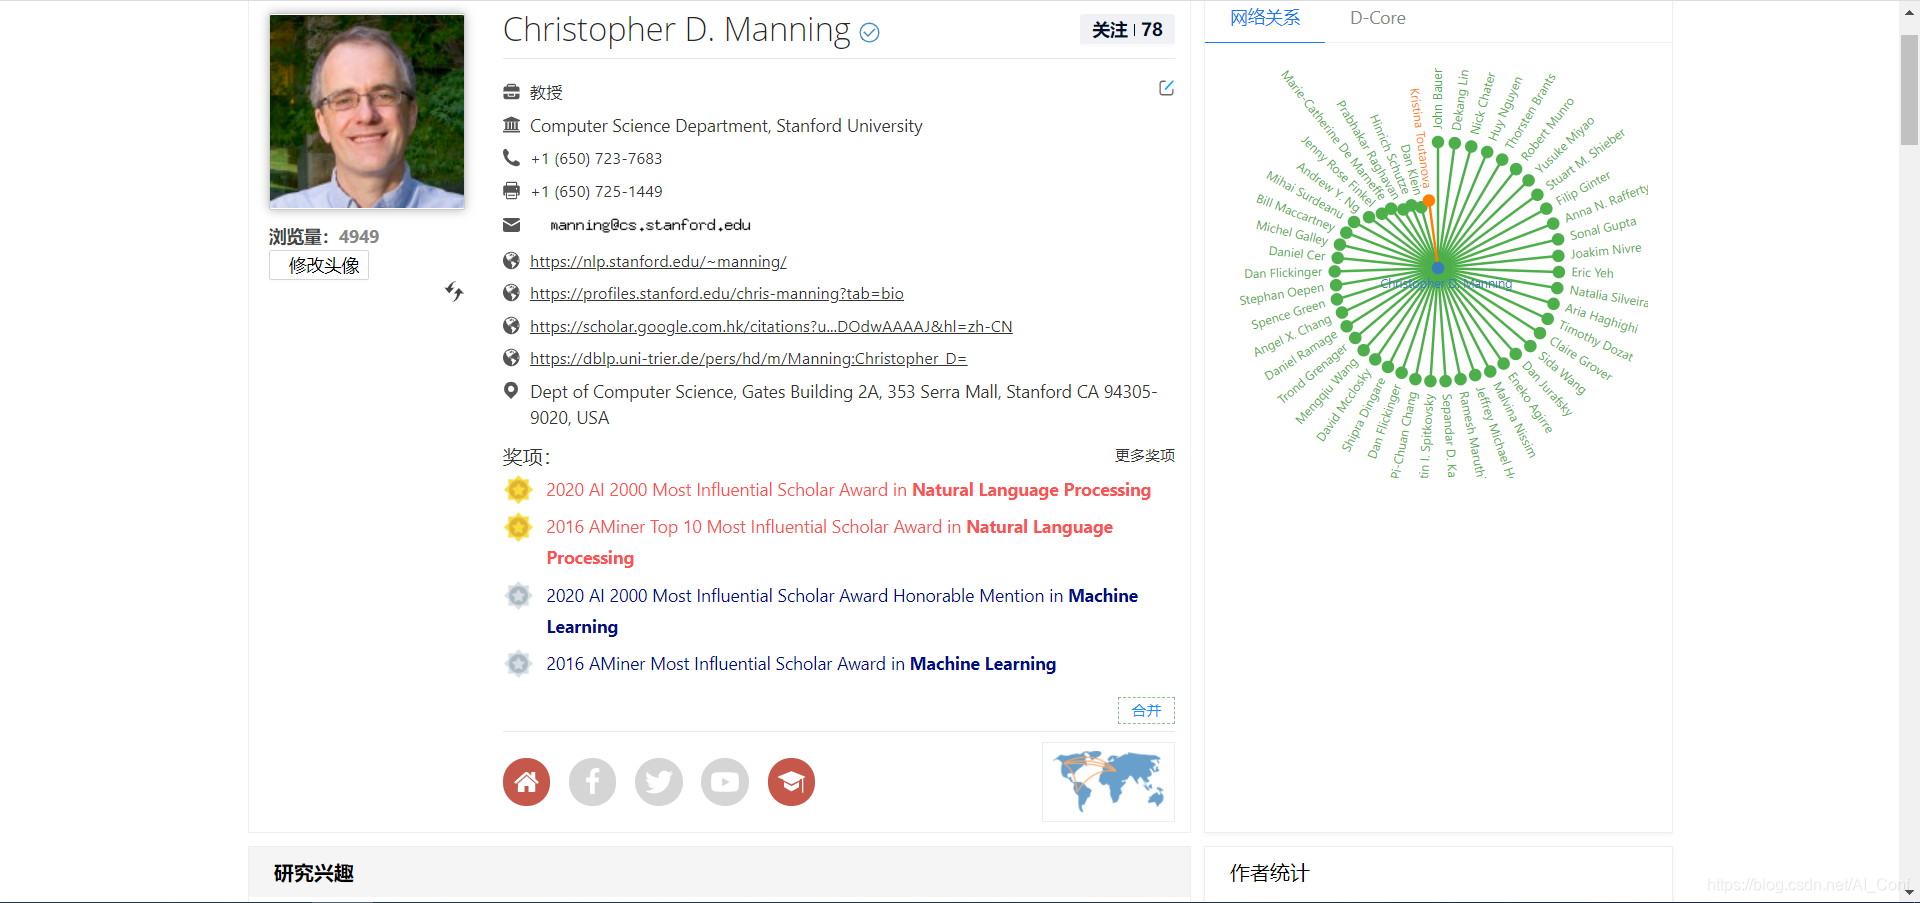
Task: Click the institution building icon
Action: click(x=511, y=125)
